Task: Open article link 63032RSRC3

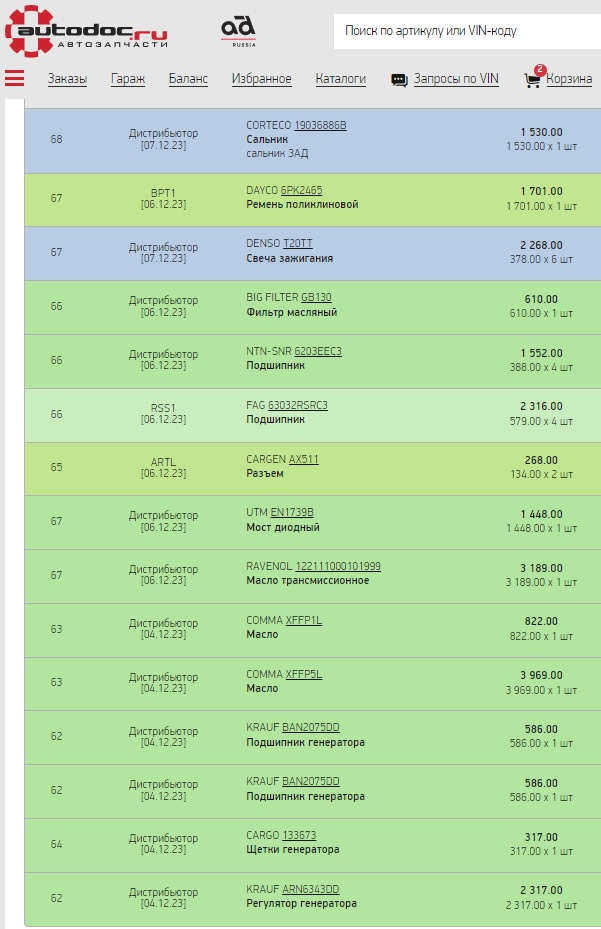Action: (298, 405)
